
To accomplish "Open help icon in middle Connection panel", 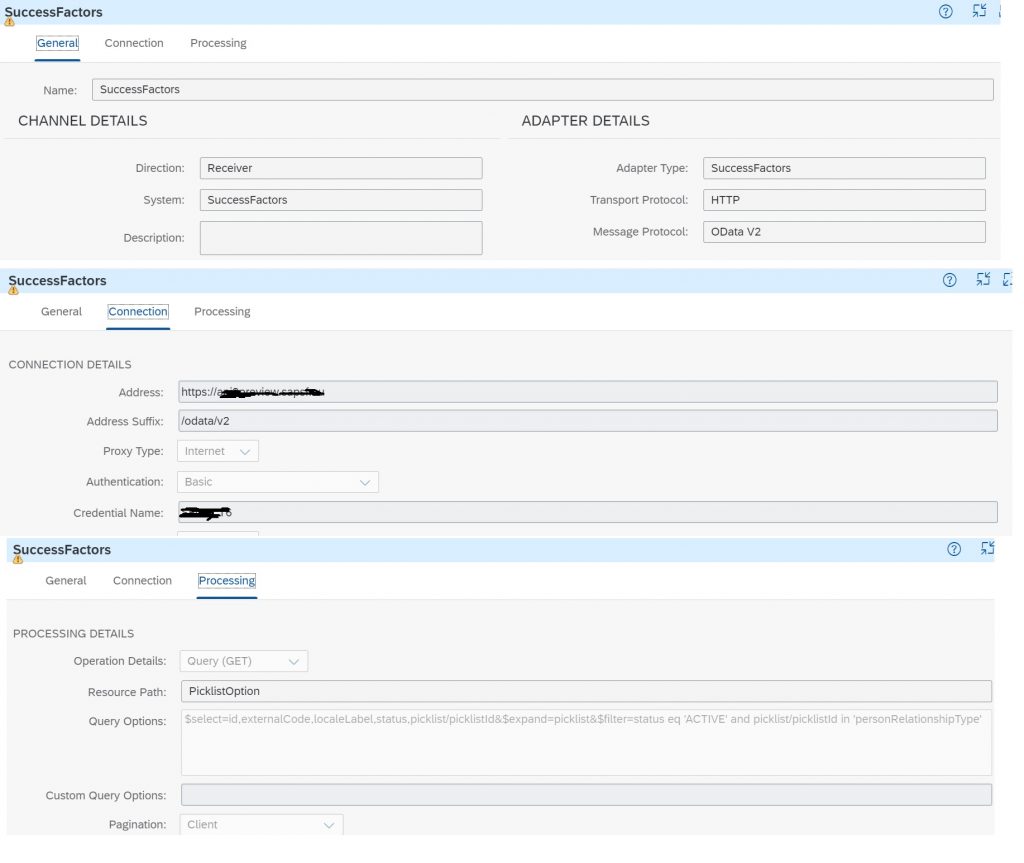I will point(950,280).
